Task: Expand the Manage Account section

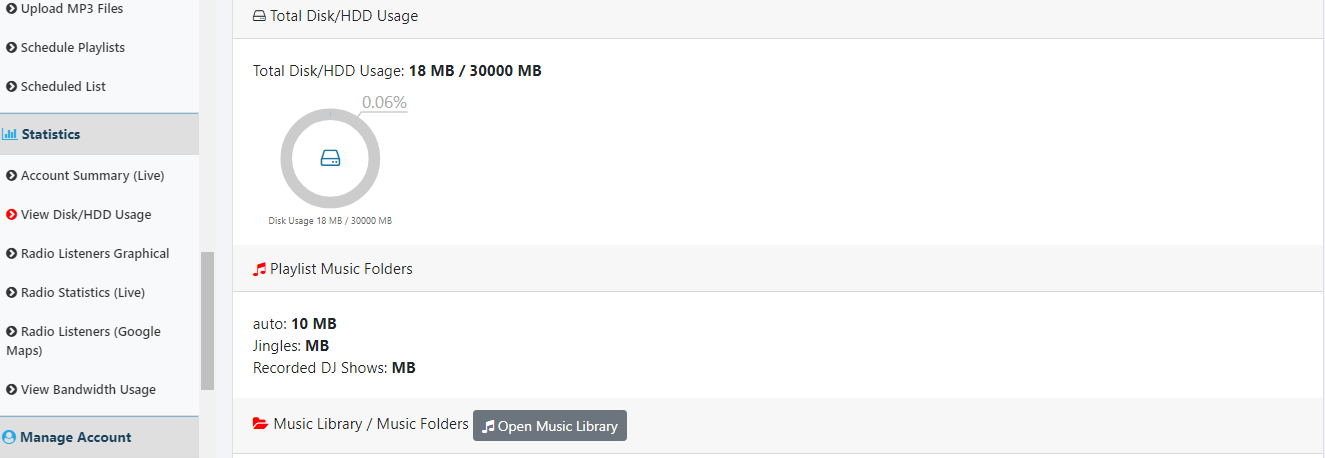Action: (99, 437)
